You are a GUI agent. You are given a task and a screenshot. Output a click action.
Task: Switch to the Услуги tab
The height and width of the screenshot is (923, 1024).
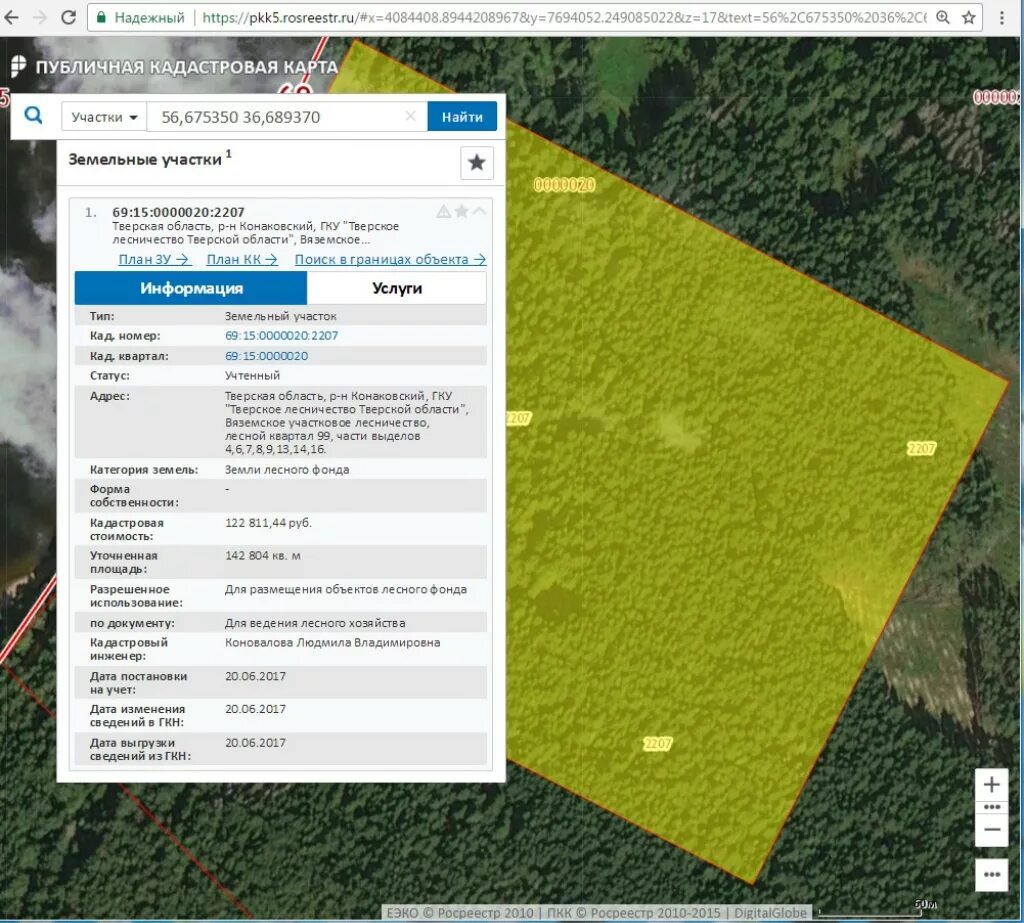pos(396,288)
